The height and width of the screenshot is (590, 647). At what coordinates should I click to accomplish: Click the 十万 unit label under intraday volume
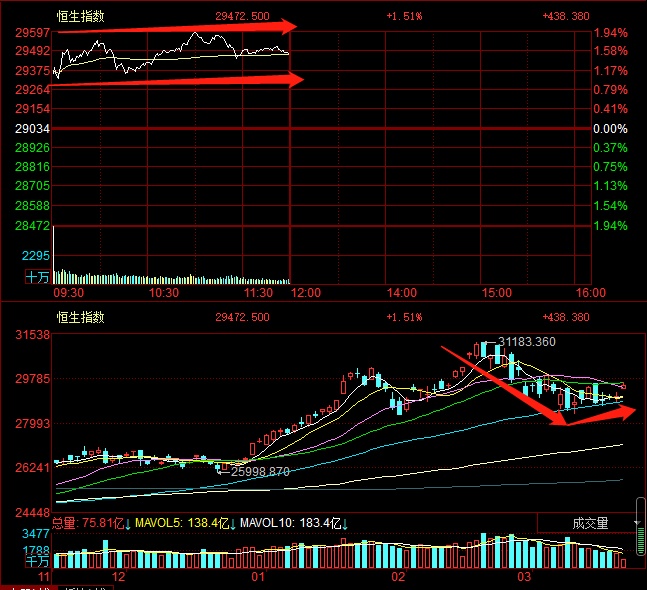pyautogui.click(x=37, y=277)
